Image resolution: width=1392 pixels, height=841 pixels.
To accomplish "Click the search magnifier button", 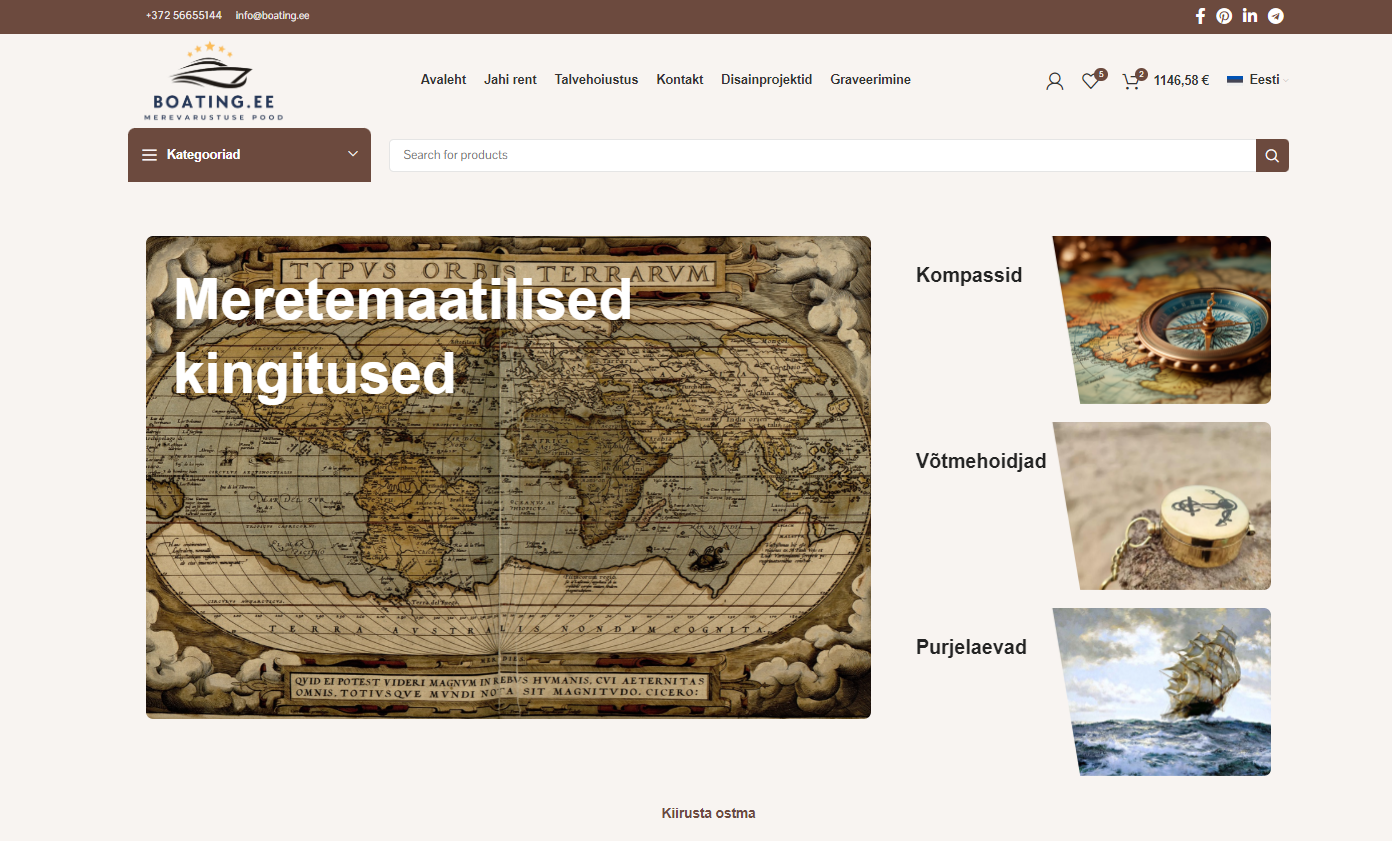I will (1272, 155).
